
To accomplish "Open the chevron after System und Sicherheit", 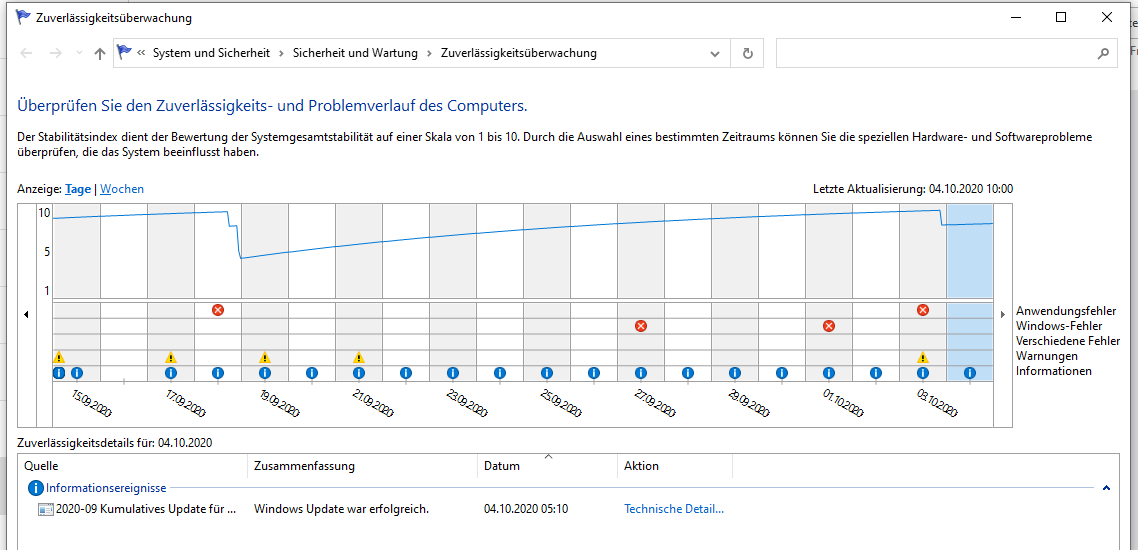I will [282, 53].
